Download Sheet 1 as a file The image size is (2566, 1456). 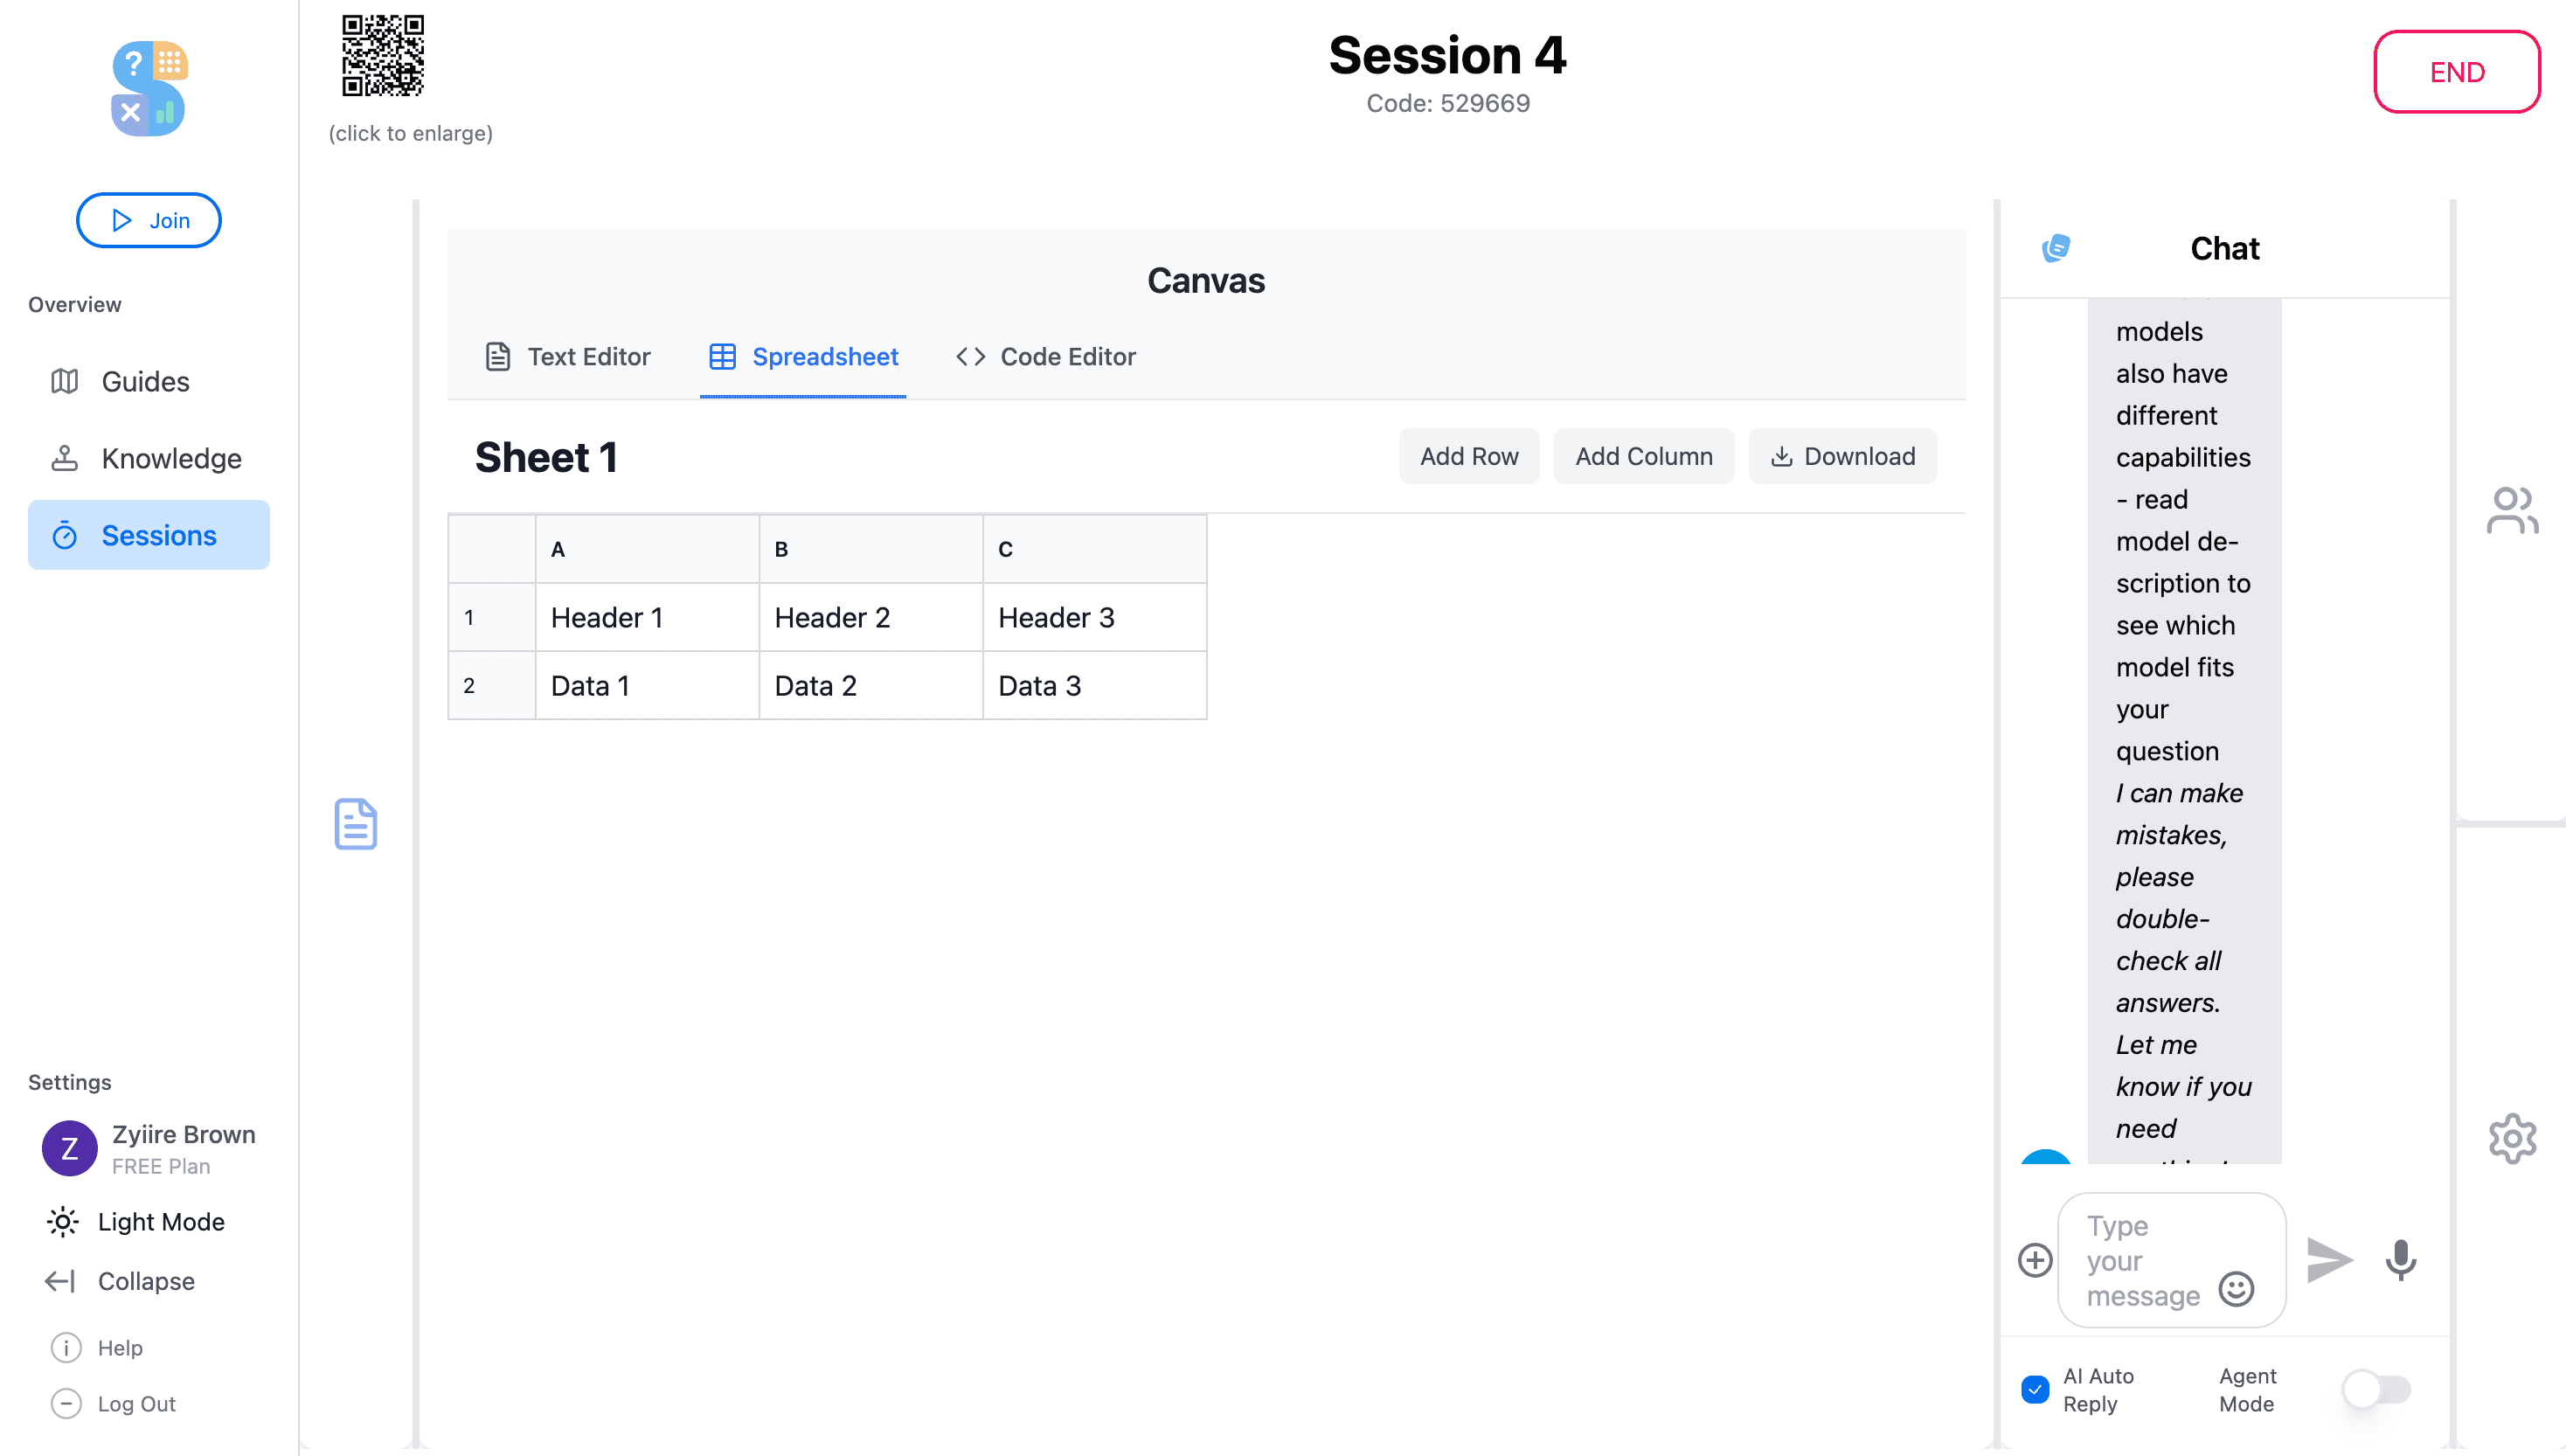pos(1842,456)
